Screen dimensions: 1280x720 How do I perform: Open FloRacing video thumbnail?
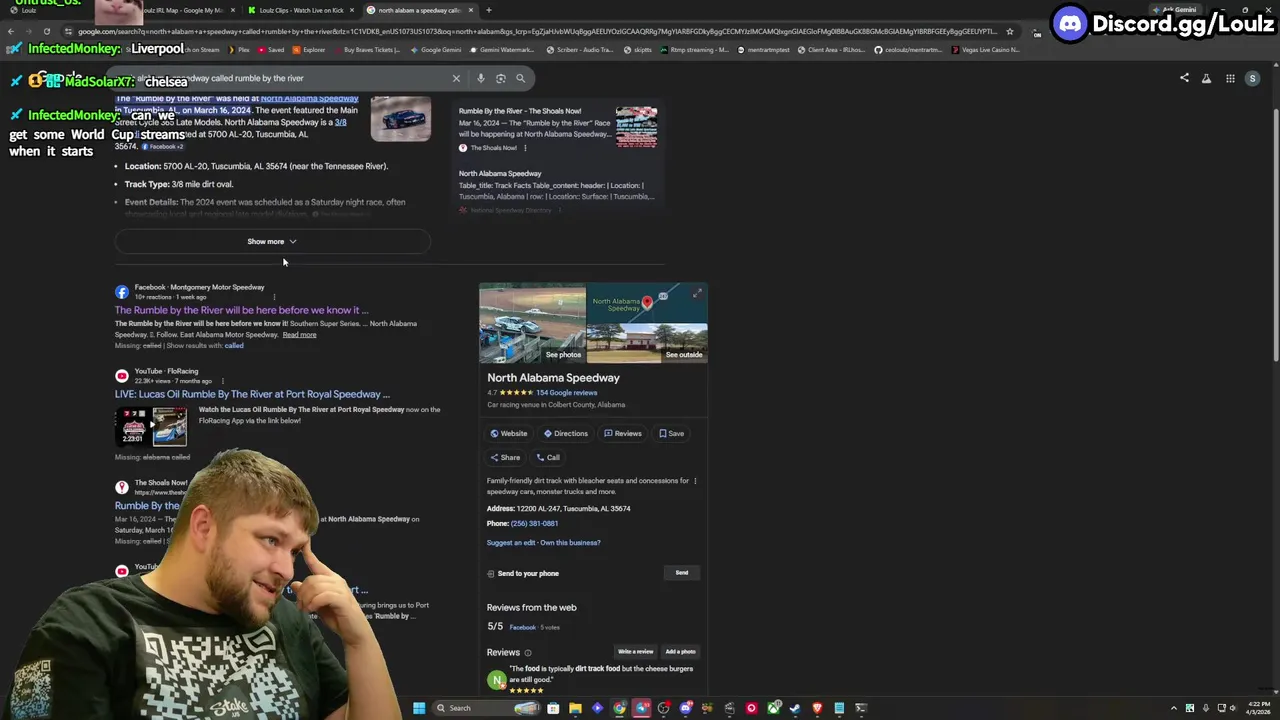coord(151,426)
